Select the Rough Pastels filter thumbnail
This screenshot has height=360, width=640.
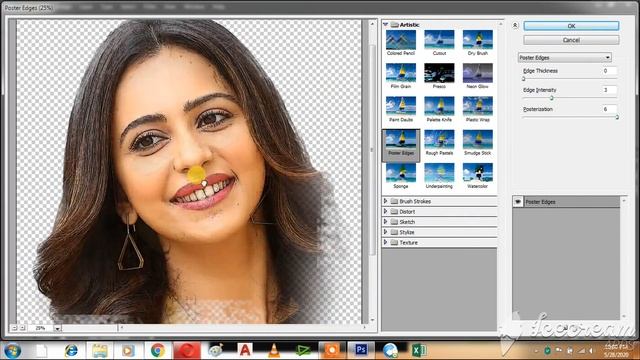[x=439, y=140]
